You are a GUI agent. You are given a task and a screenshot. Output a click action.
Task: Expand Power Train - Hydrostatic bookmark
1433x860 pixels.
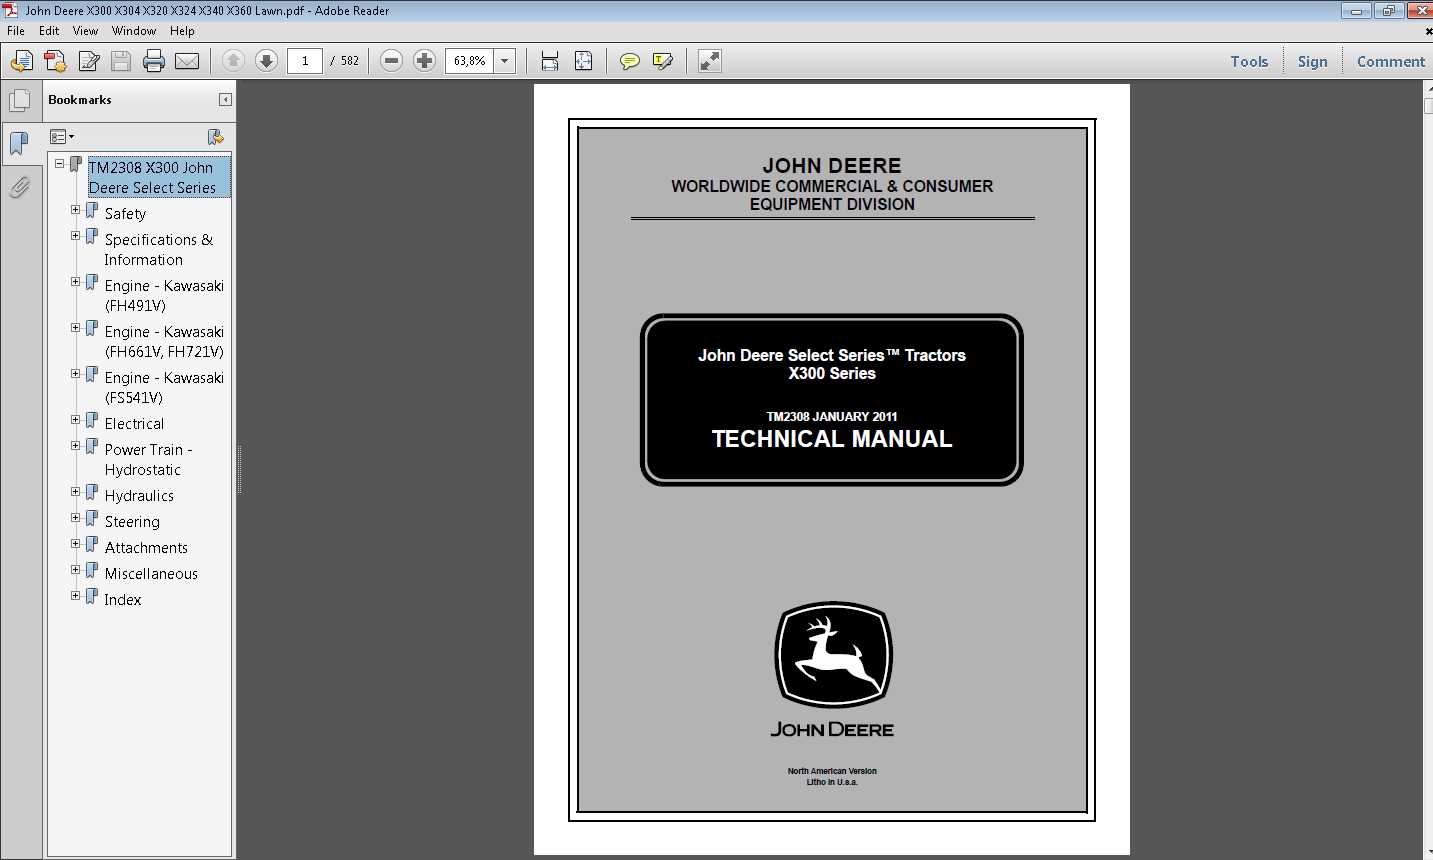tap(76, 446)
